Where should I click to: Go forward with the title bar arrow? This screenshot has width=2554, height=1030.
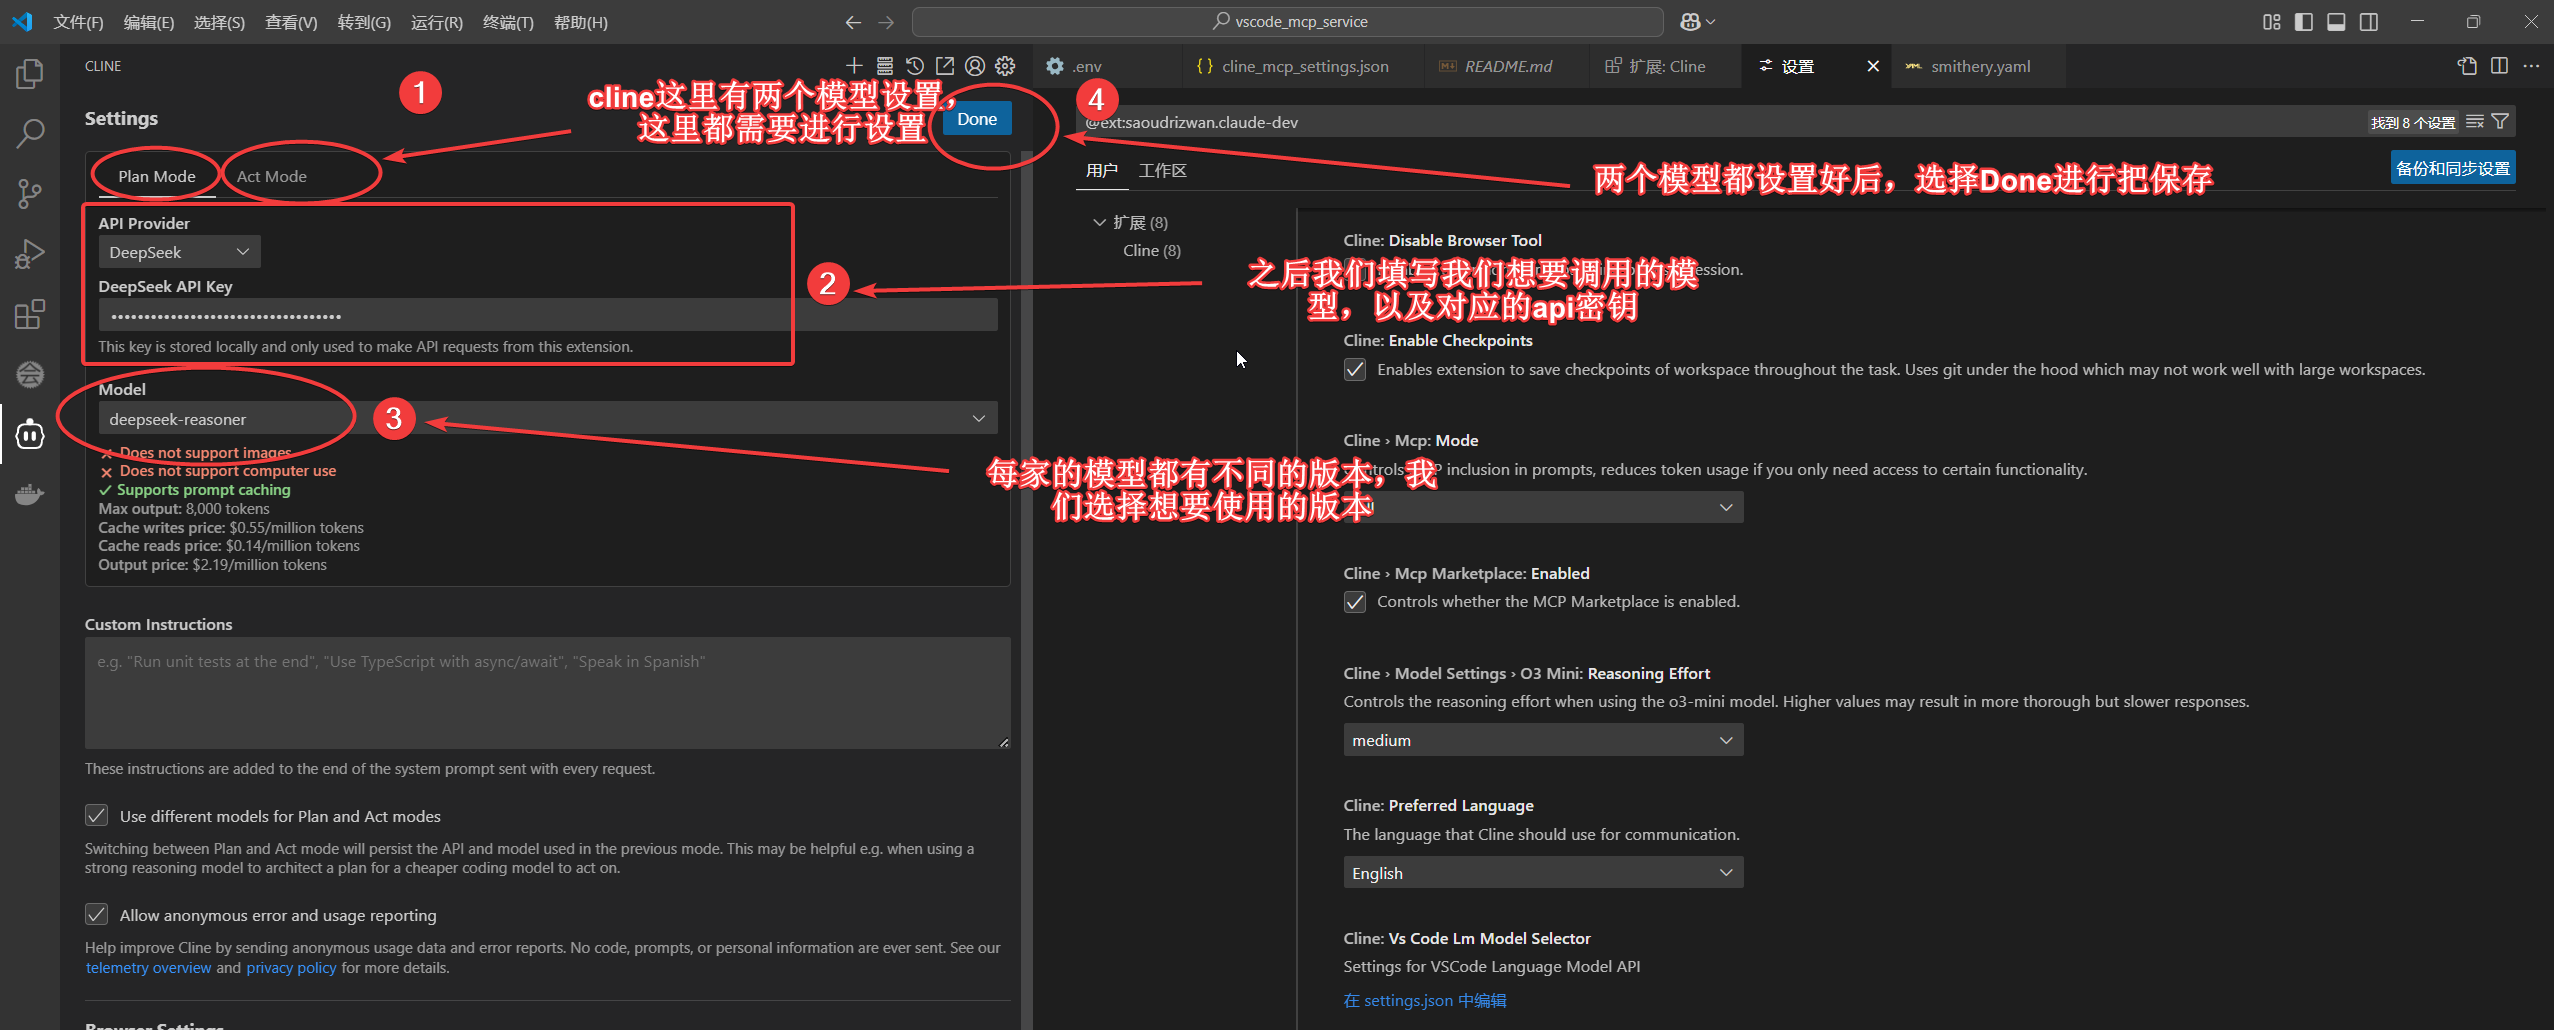pyautogui.click(x=886, y=22)
